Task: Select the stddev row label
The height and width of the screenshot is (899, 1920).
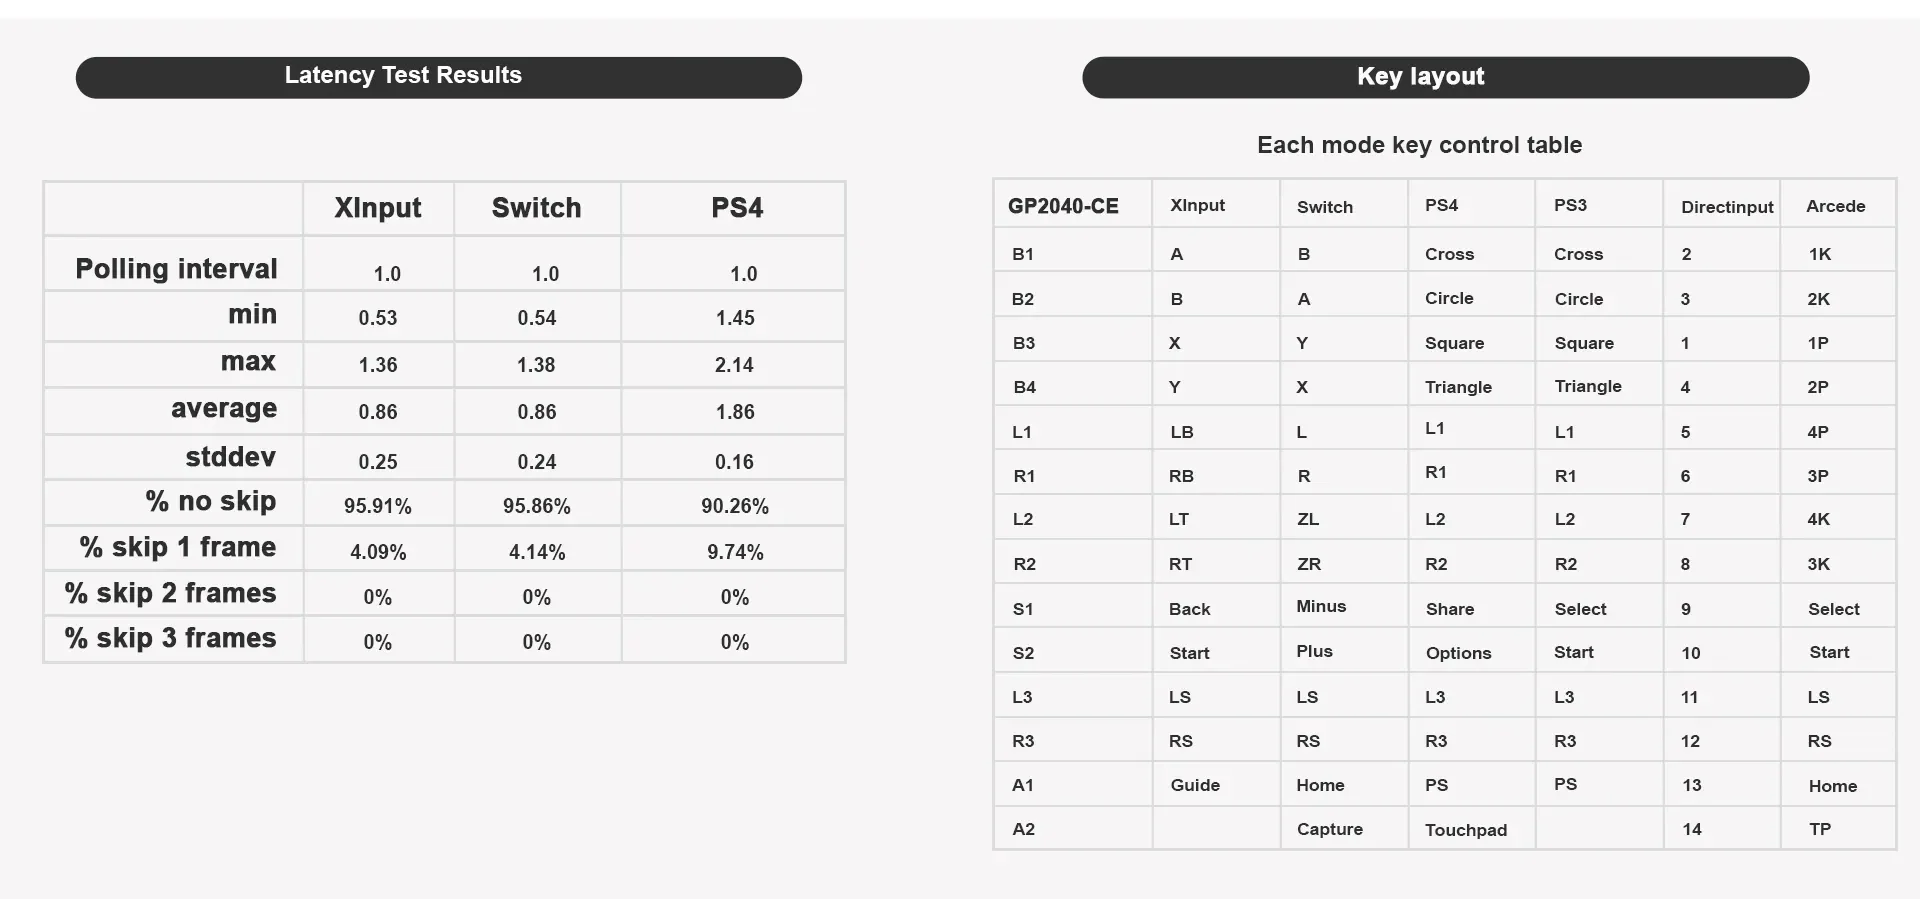Action: [x=230, y=457]
